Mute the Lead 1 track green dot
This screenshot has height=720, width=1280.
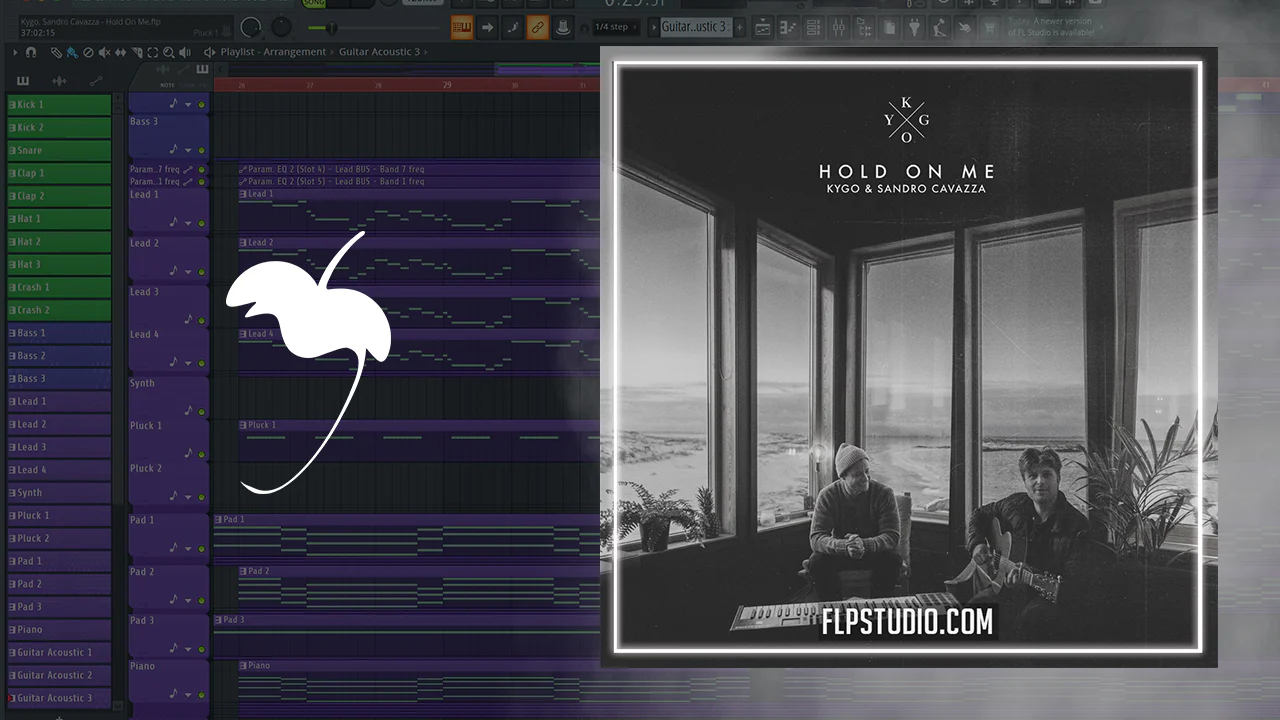(x=201, y=222)
